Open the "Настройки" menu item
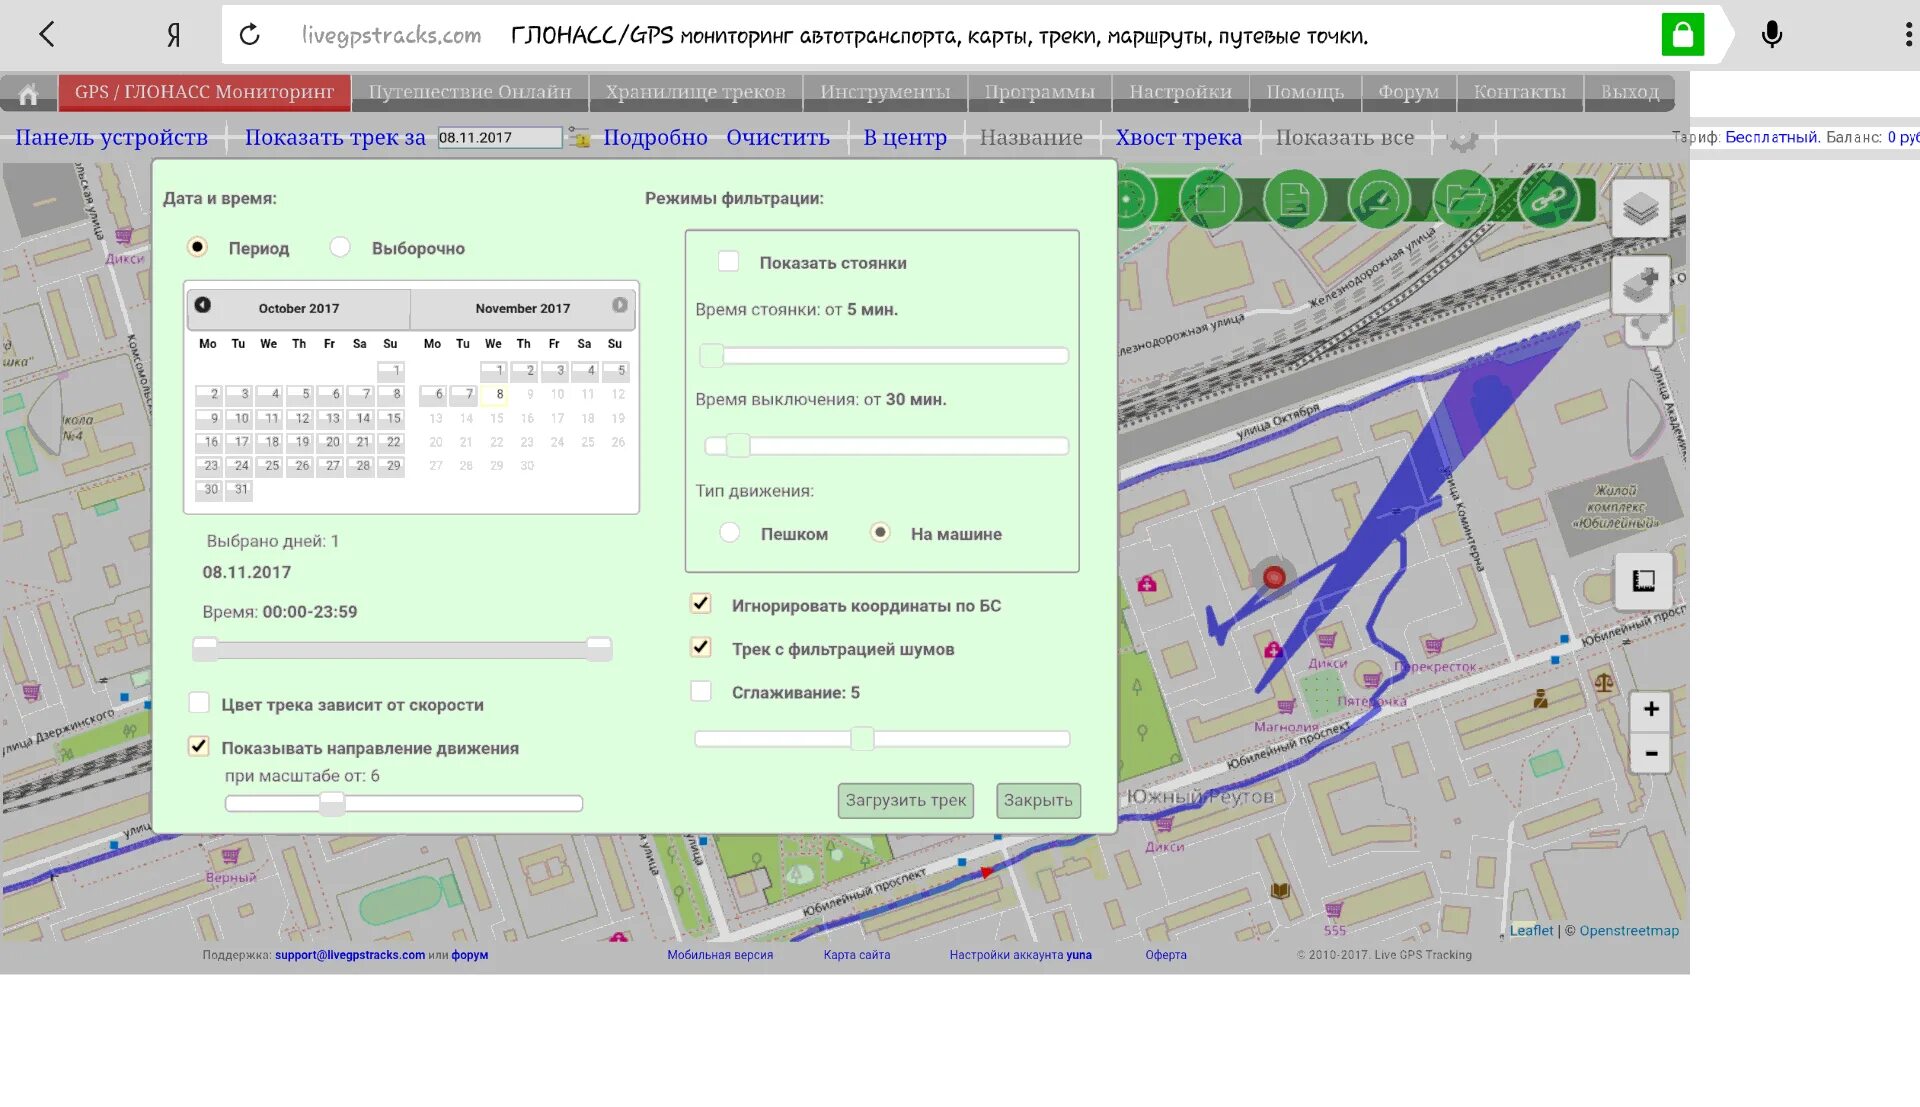Viewport: 1920px width, 1107px height. pos(1180,92)
